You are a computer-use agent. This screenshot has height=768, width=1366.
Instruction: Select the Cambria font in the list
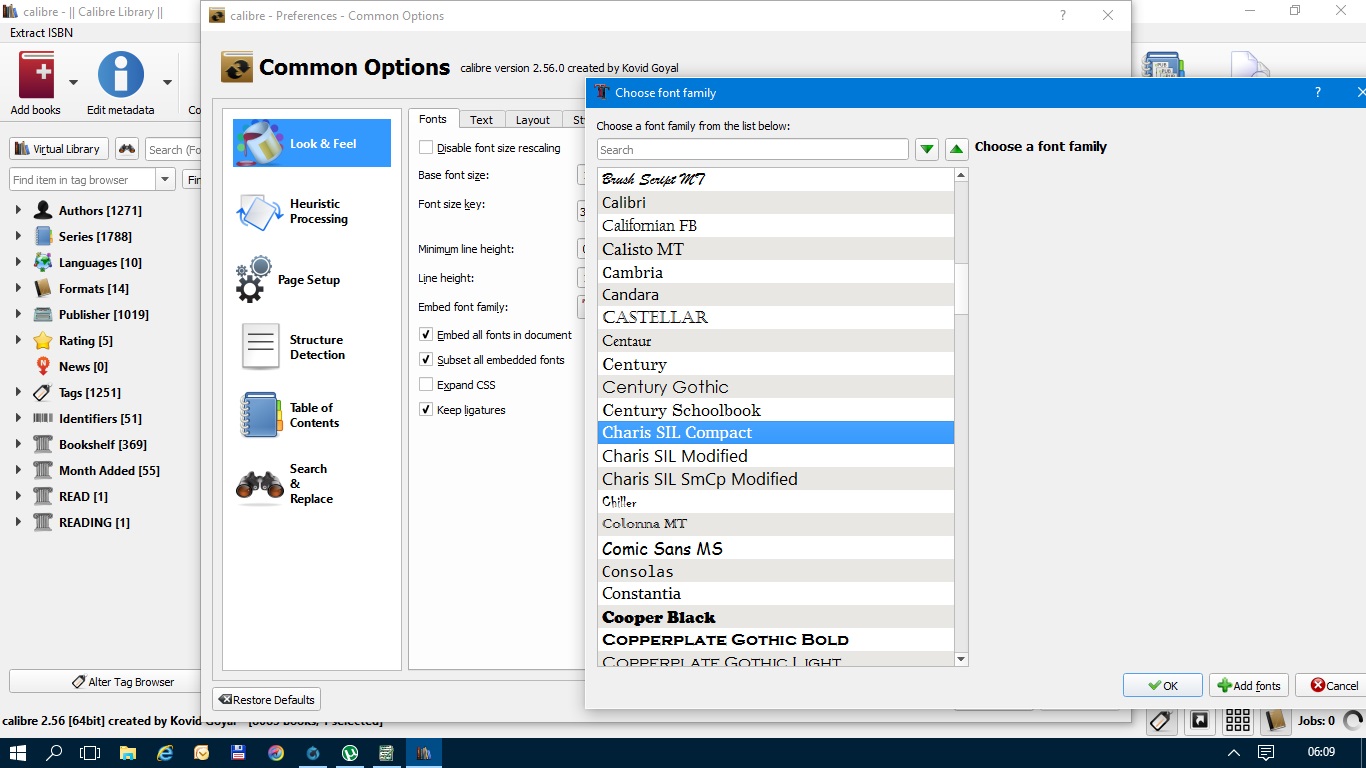(776, 272)
